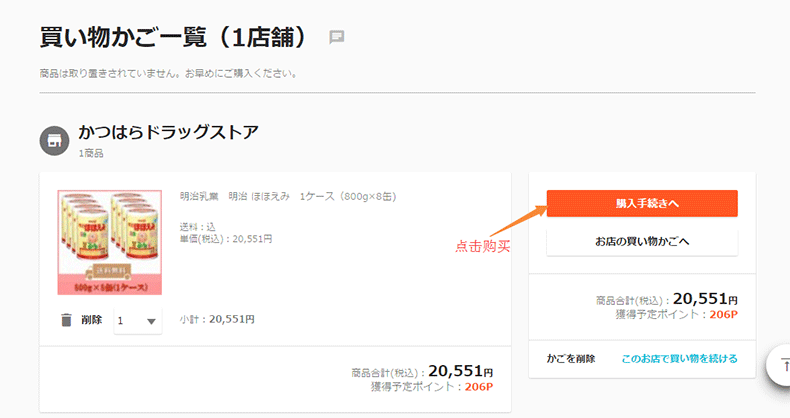Screen dimensions: 790x418
Task: Expand the quantity dropdown arrow
Action: pos(151,321)
